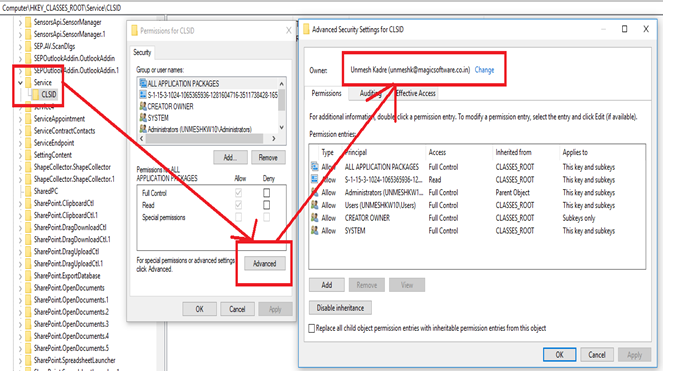The height and width of the screenshot is (374, 694).
Task: Select Administrators row in permission entries
Action: [x=476, y=193]
